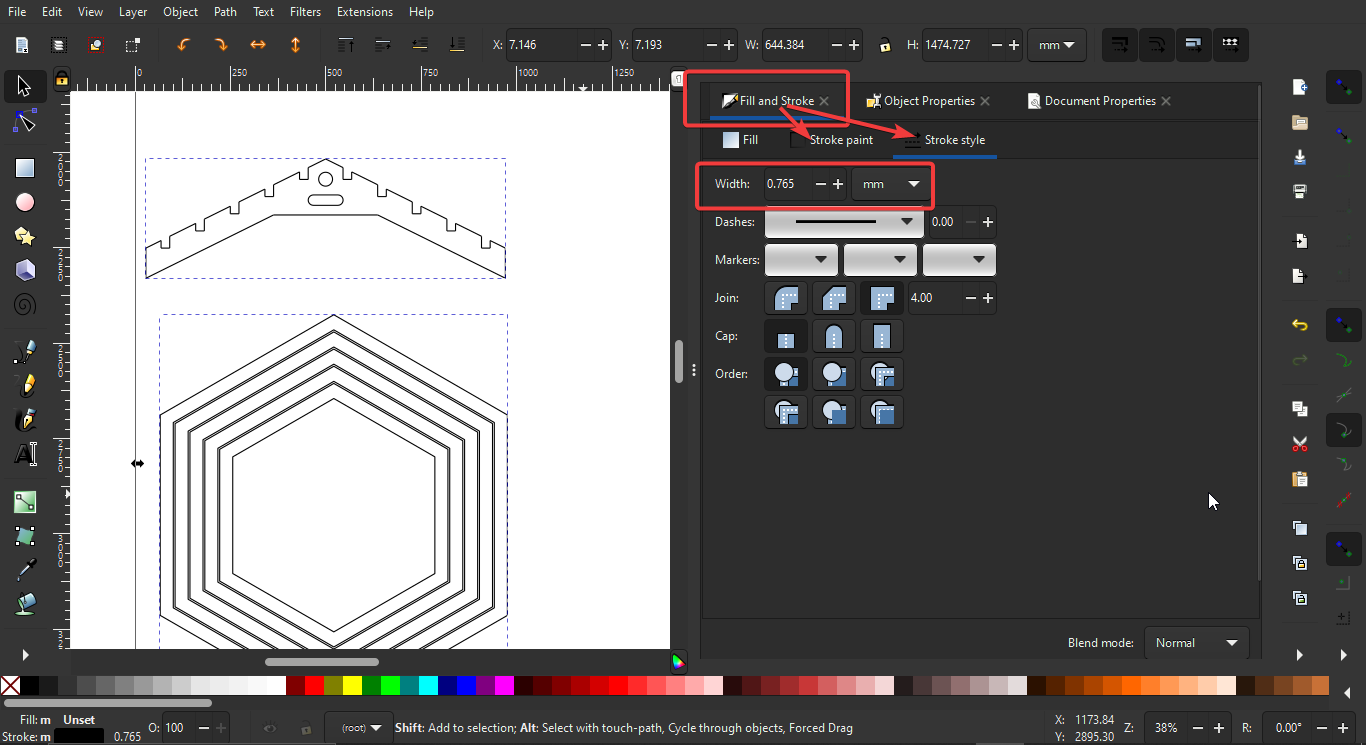Select the Dropper color picker tool
Screen dimensions: 1366x745
point(25,569)
